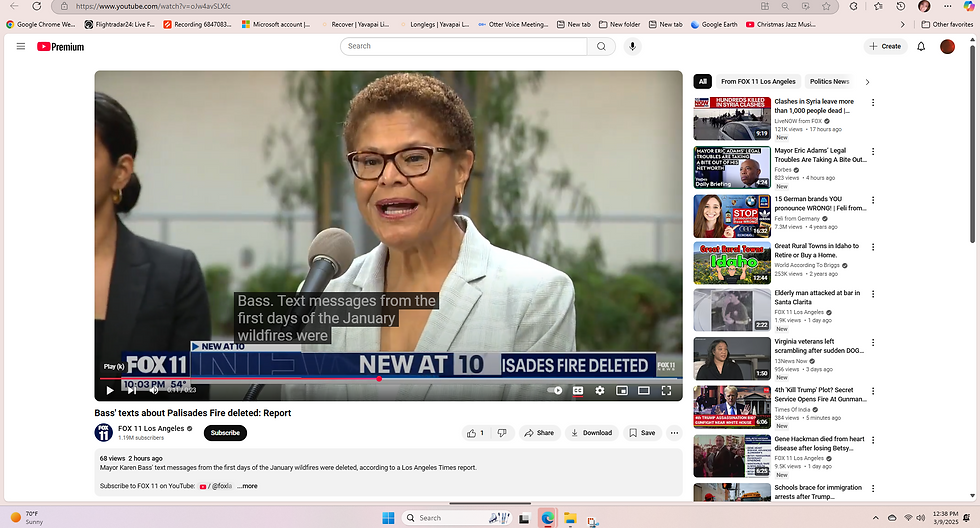The height and width of the screenshot is (528, 980).
Task: Toggle closed captions in player
Action: [578, 391]
